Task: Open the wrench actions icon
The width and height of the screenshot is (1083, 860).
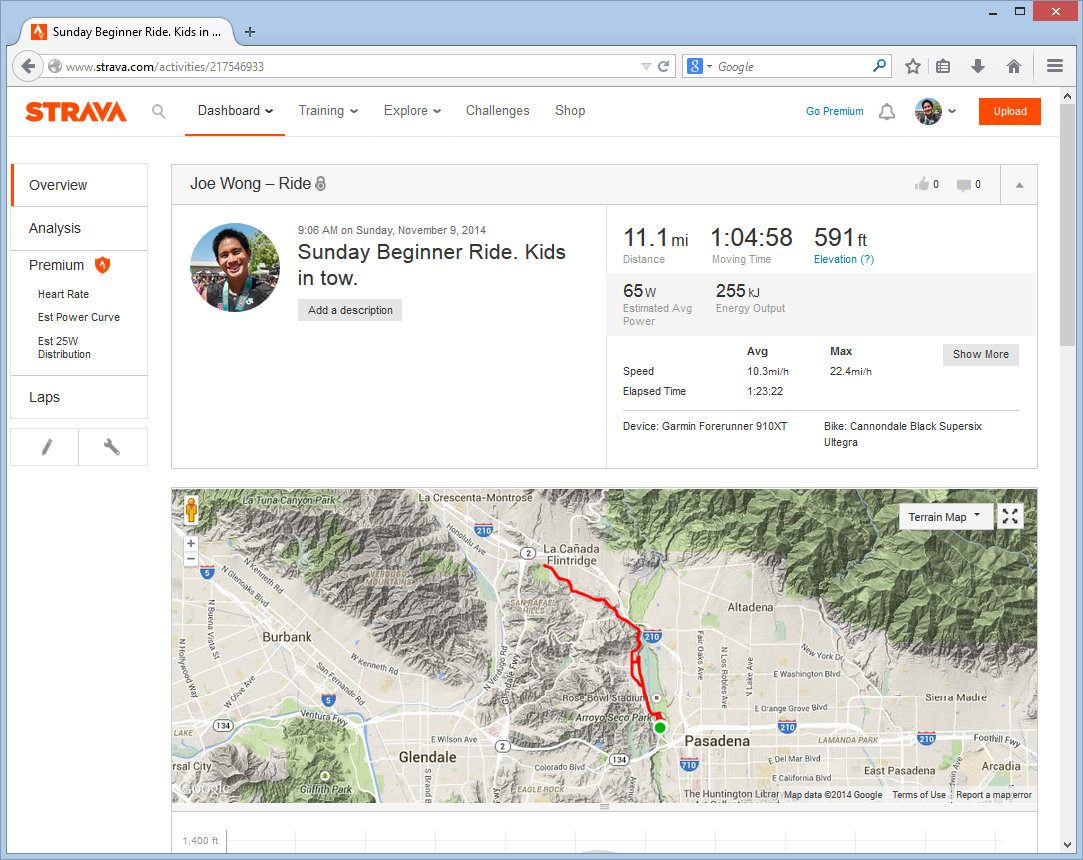Action: click(112, 447)
